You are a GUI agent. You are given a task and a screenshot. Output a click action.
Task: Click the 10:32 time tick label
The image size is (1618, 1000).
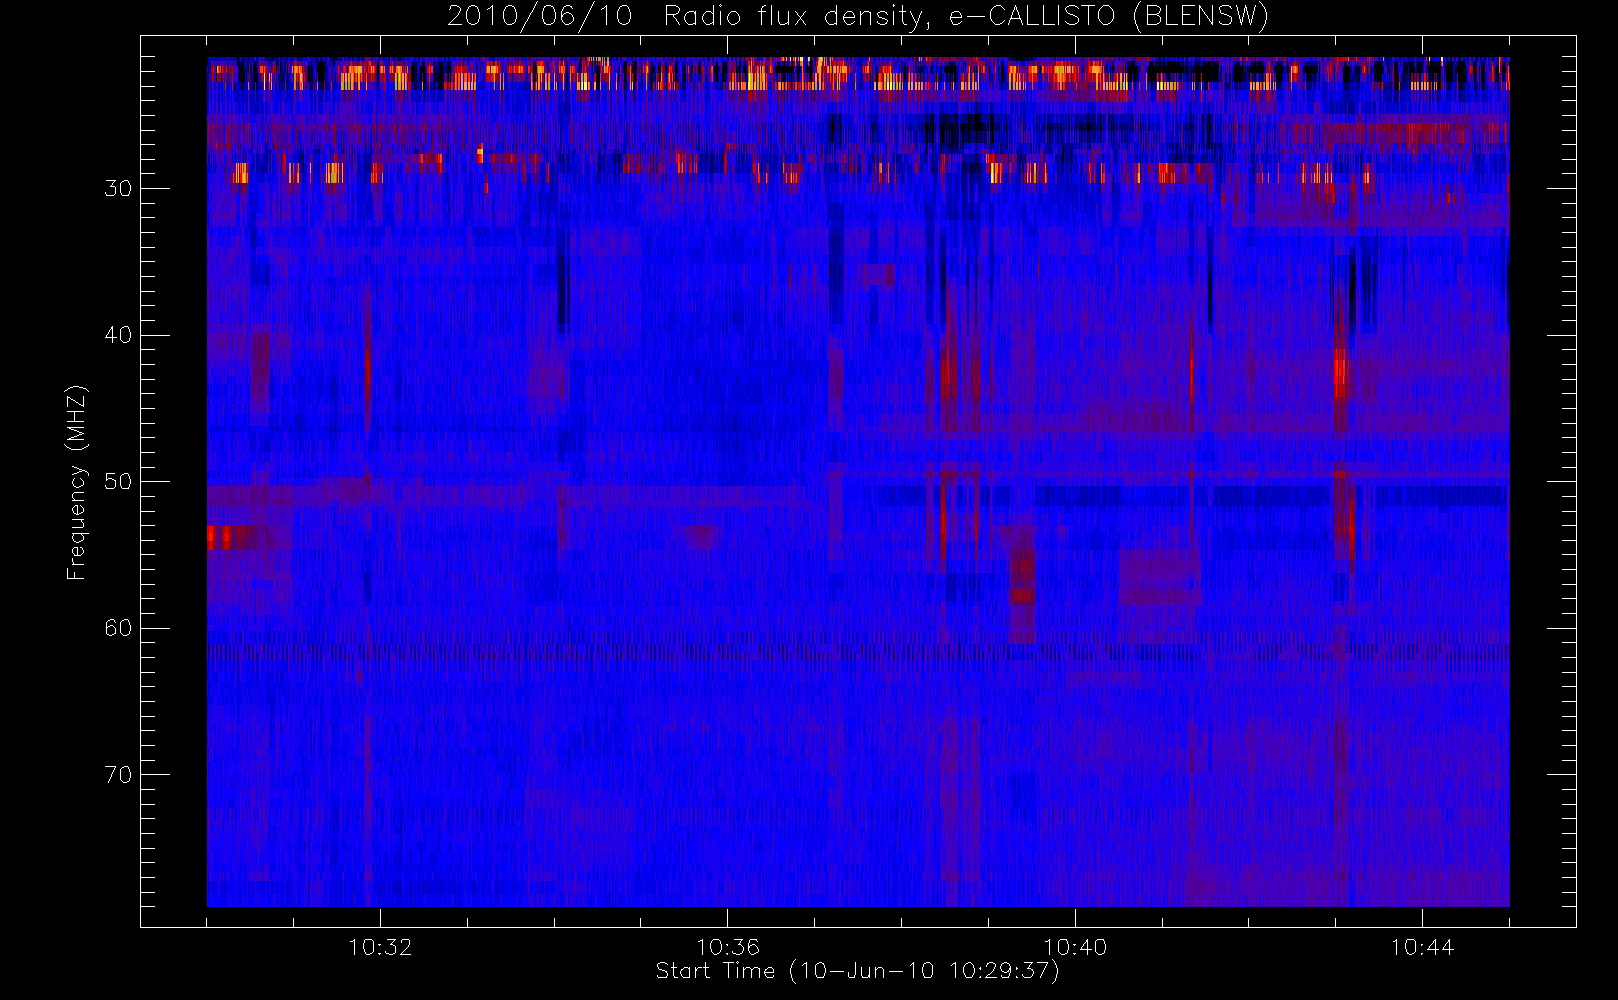point(380,947)
